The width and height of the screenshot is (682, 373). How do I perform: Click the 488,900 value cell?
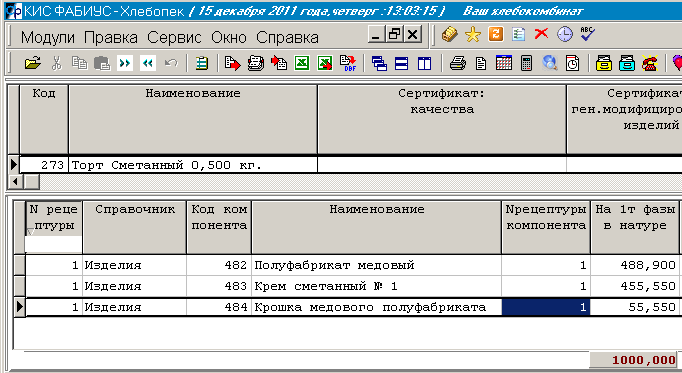(x=634, y=265)
